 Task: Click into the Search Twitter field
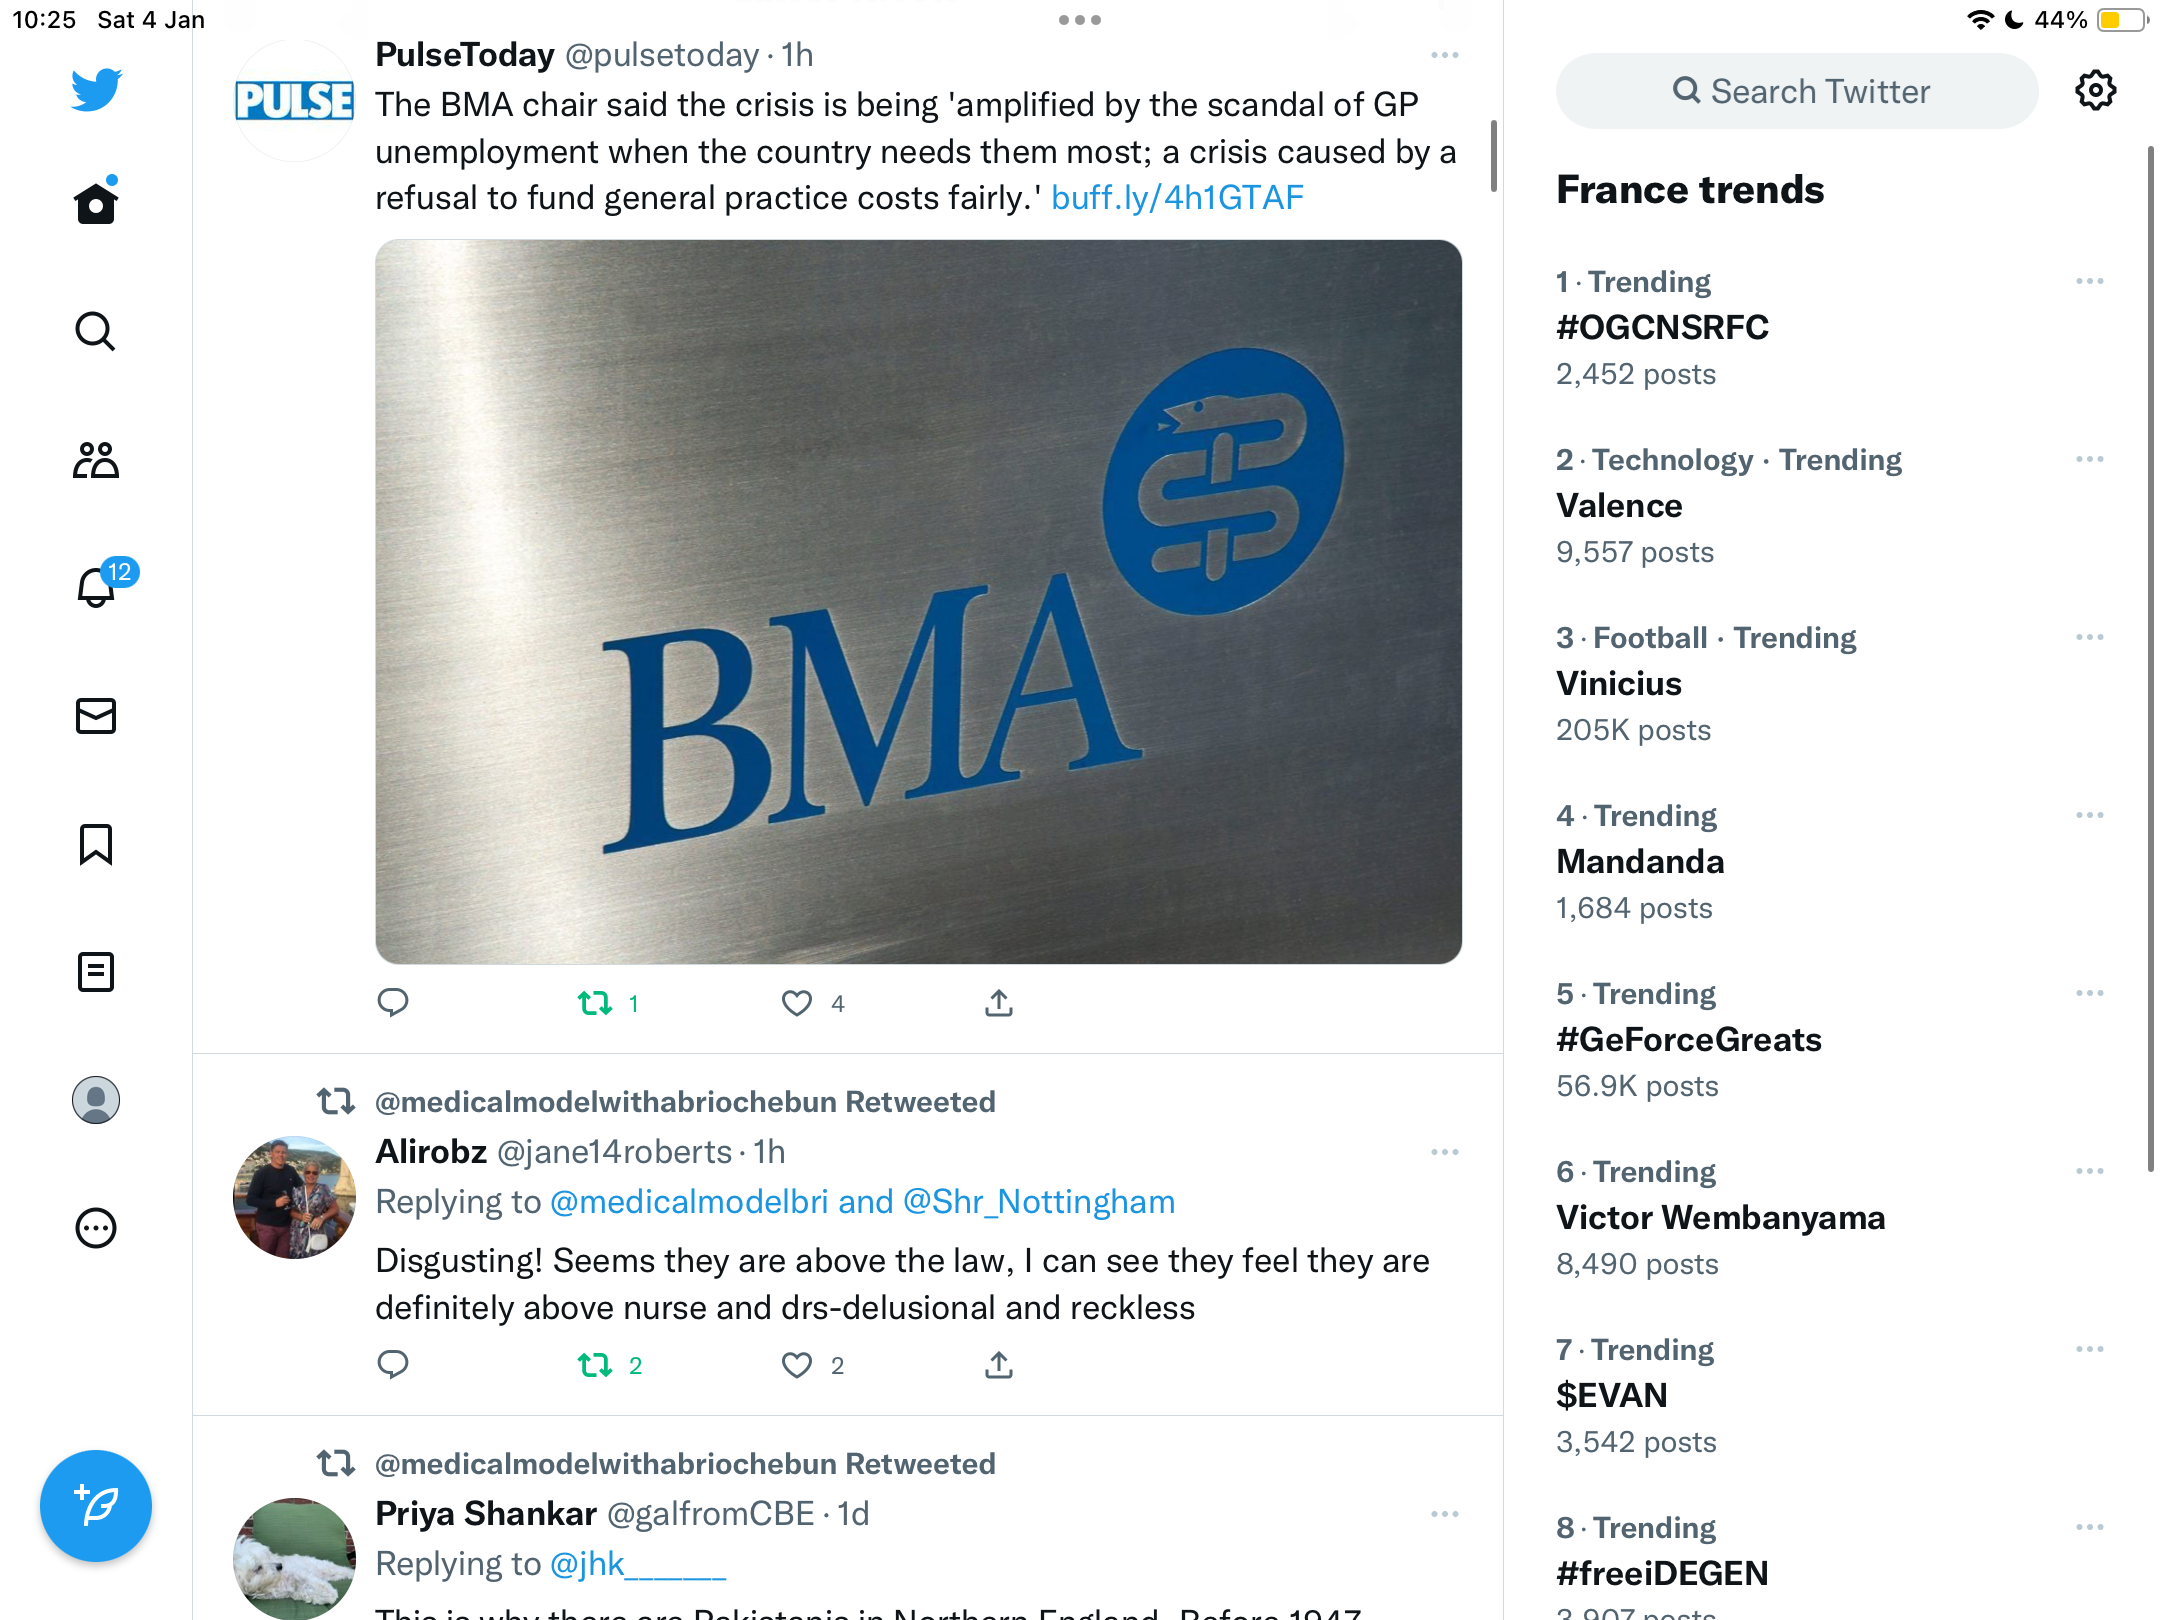1796,91
